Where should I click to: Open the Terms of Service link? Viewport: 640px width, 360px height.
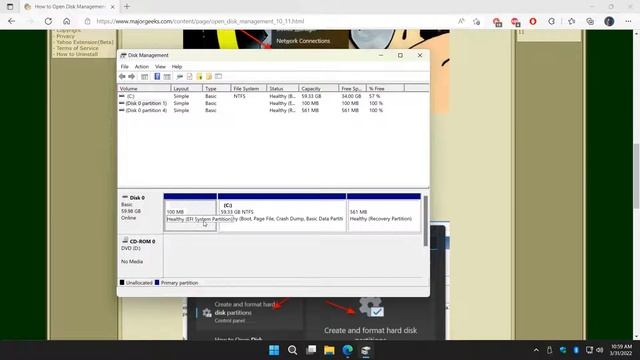(x=77, y=48)
